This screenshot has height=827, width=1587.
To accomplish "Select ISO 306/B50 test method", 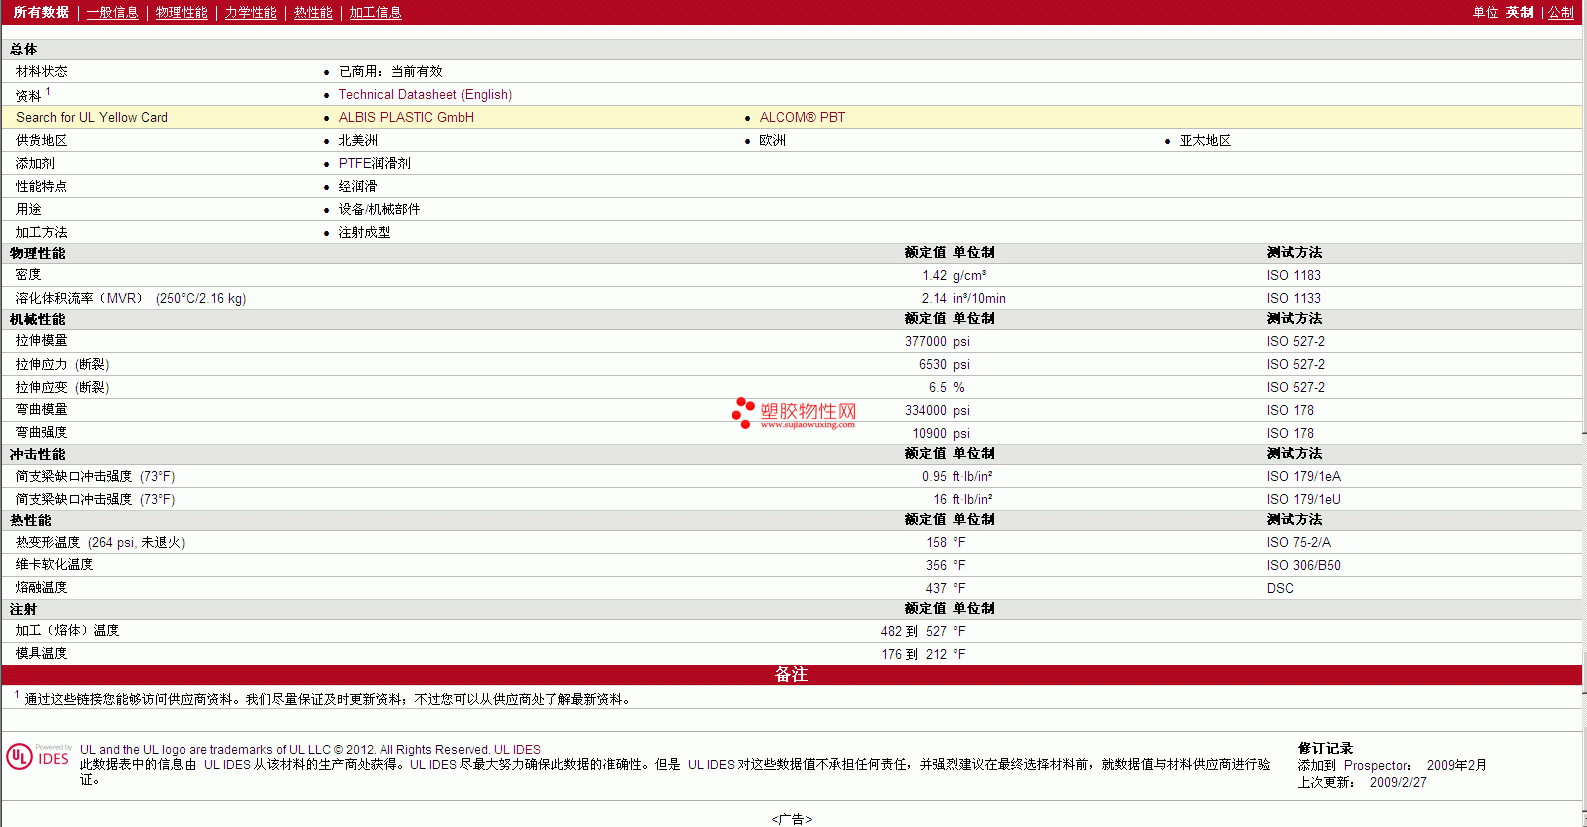I will point(1303,565).
